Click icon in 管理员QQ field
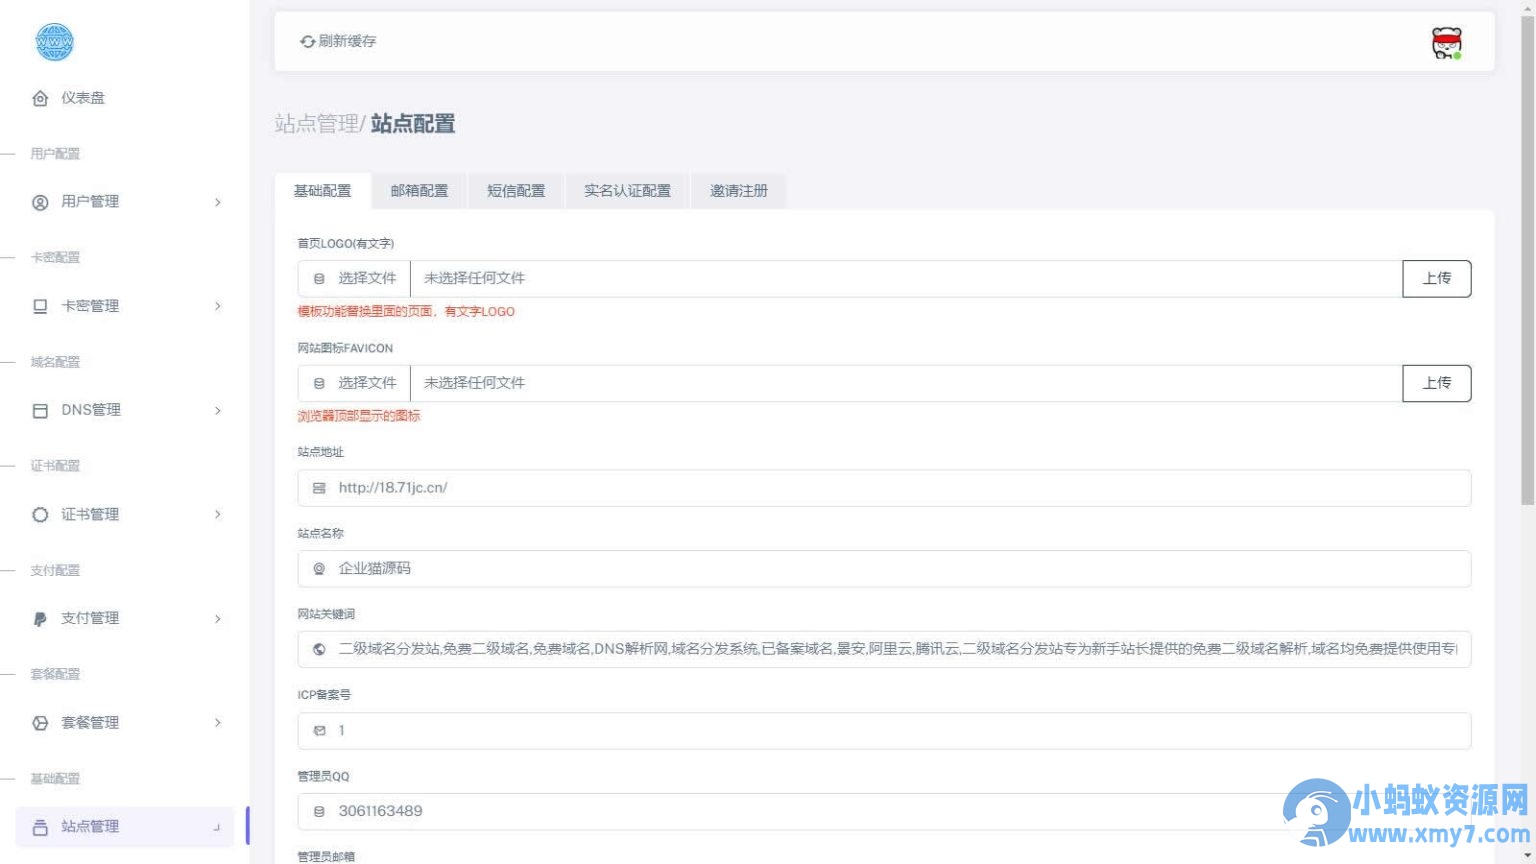This screenshot has height=864, width=1536. 319,811
